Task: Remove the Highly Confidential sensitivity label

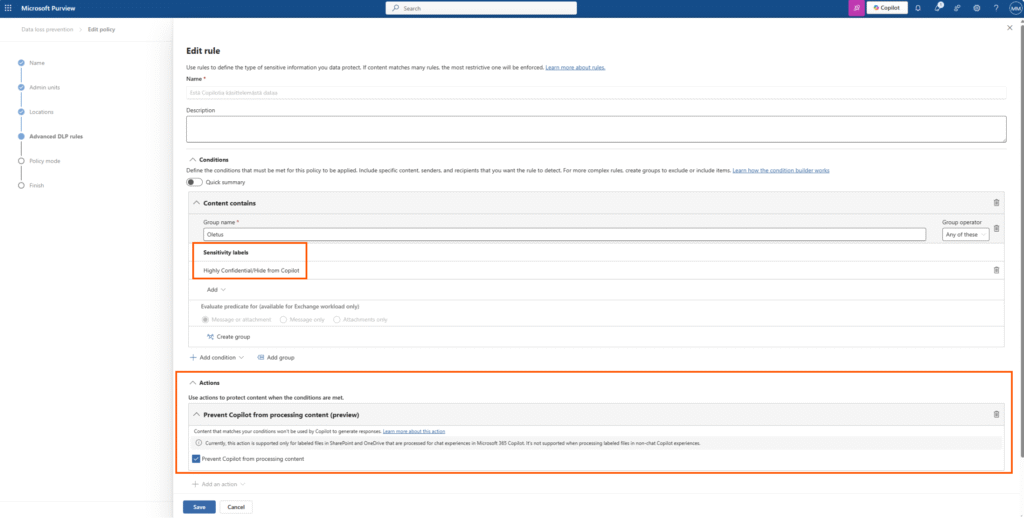Action: click(x=996, y=270)
